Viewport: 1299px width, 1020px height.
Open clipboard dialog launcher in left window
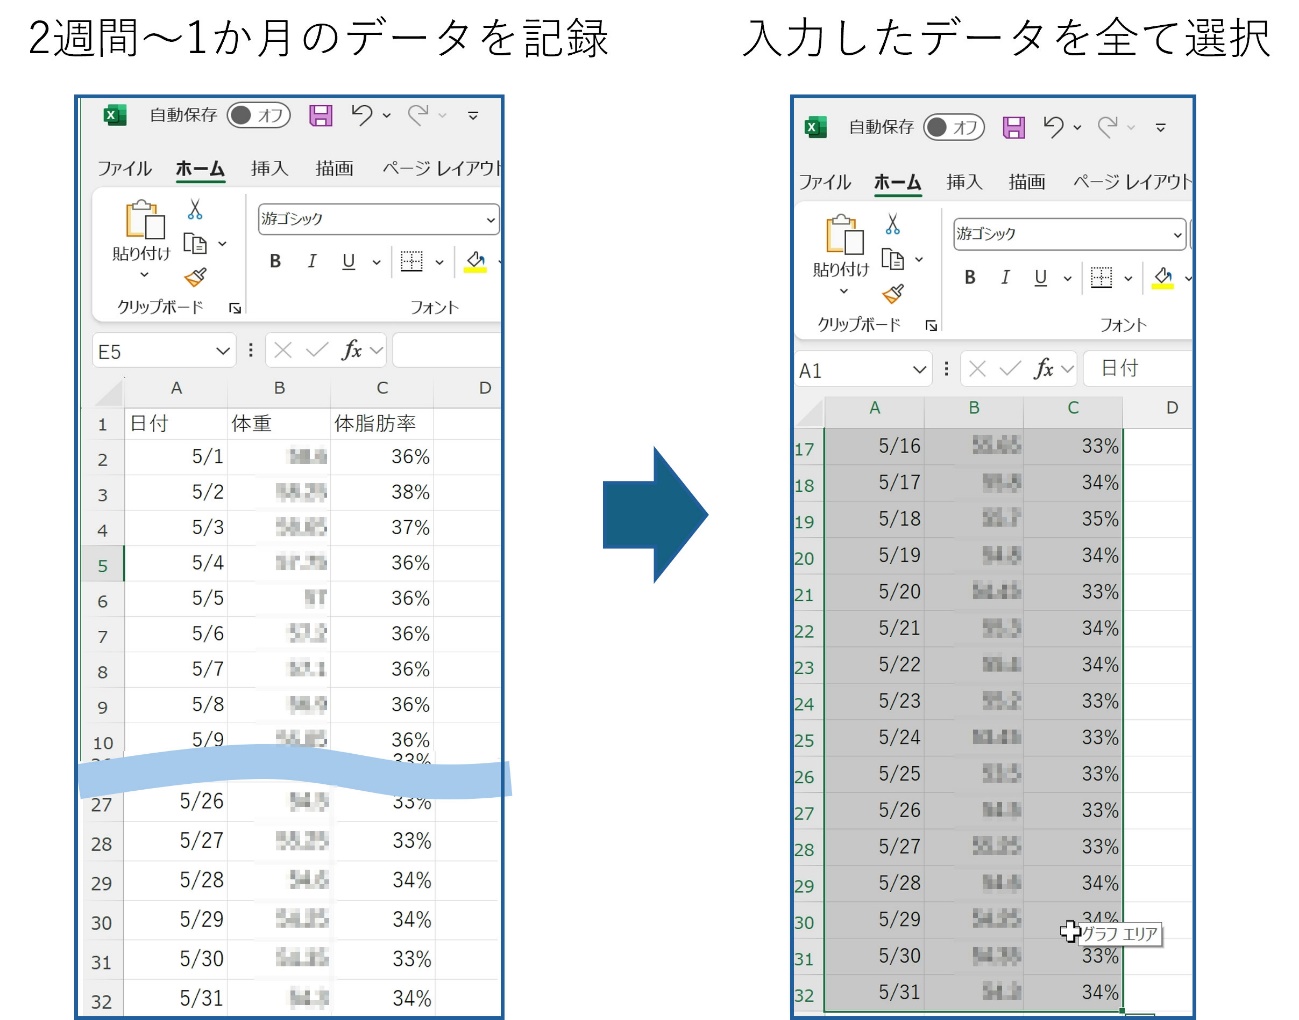tap(235, 308)
